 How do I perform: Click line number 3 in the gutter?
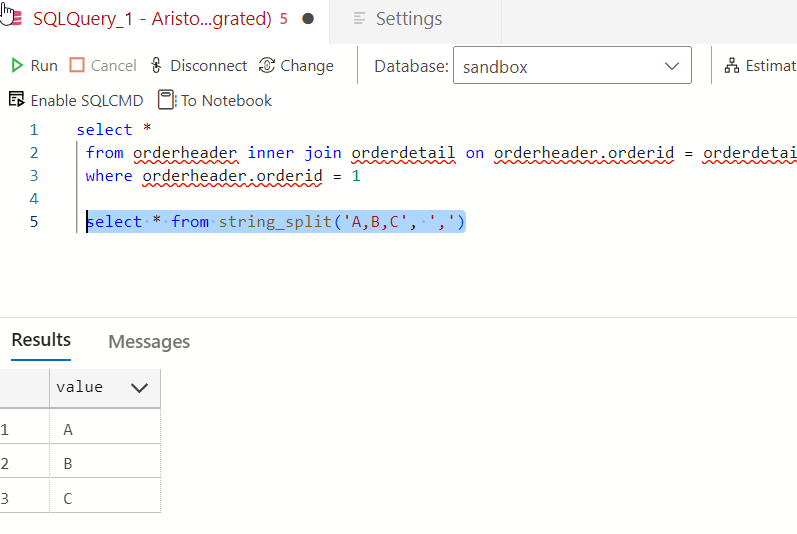click(34, 176)
